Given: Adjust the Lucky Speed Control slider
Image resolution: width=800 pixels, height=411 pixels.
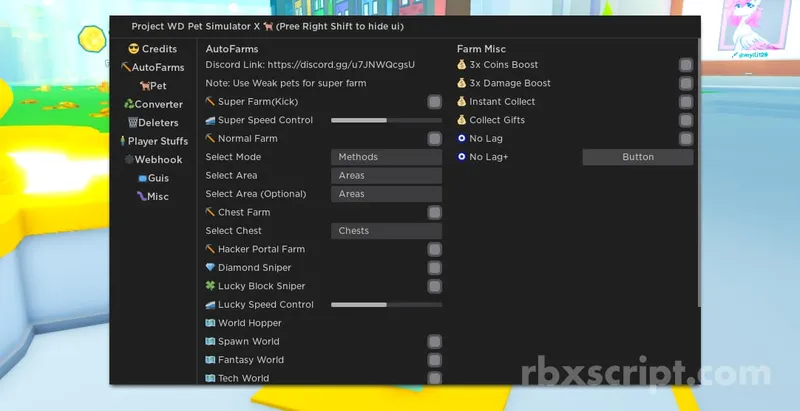Looking at the screenshot, I should pyautogui.click(x=386, y=304).
